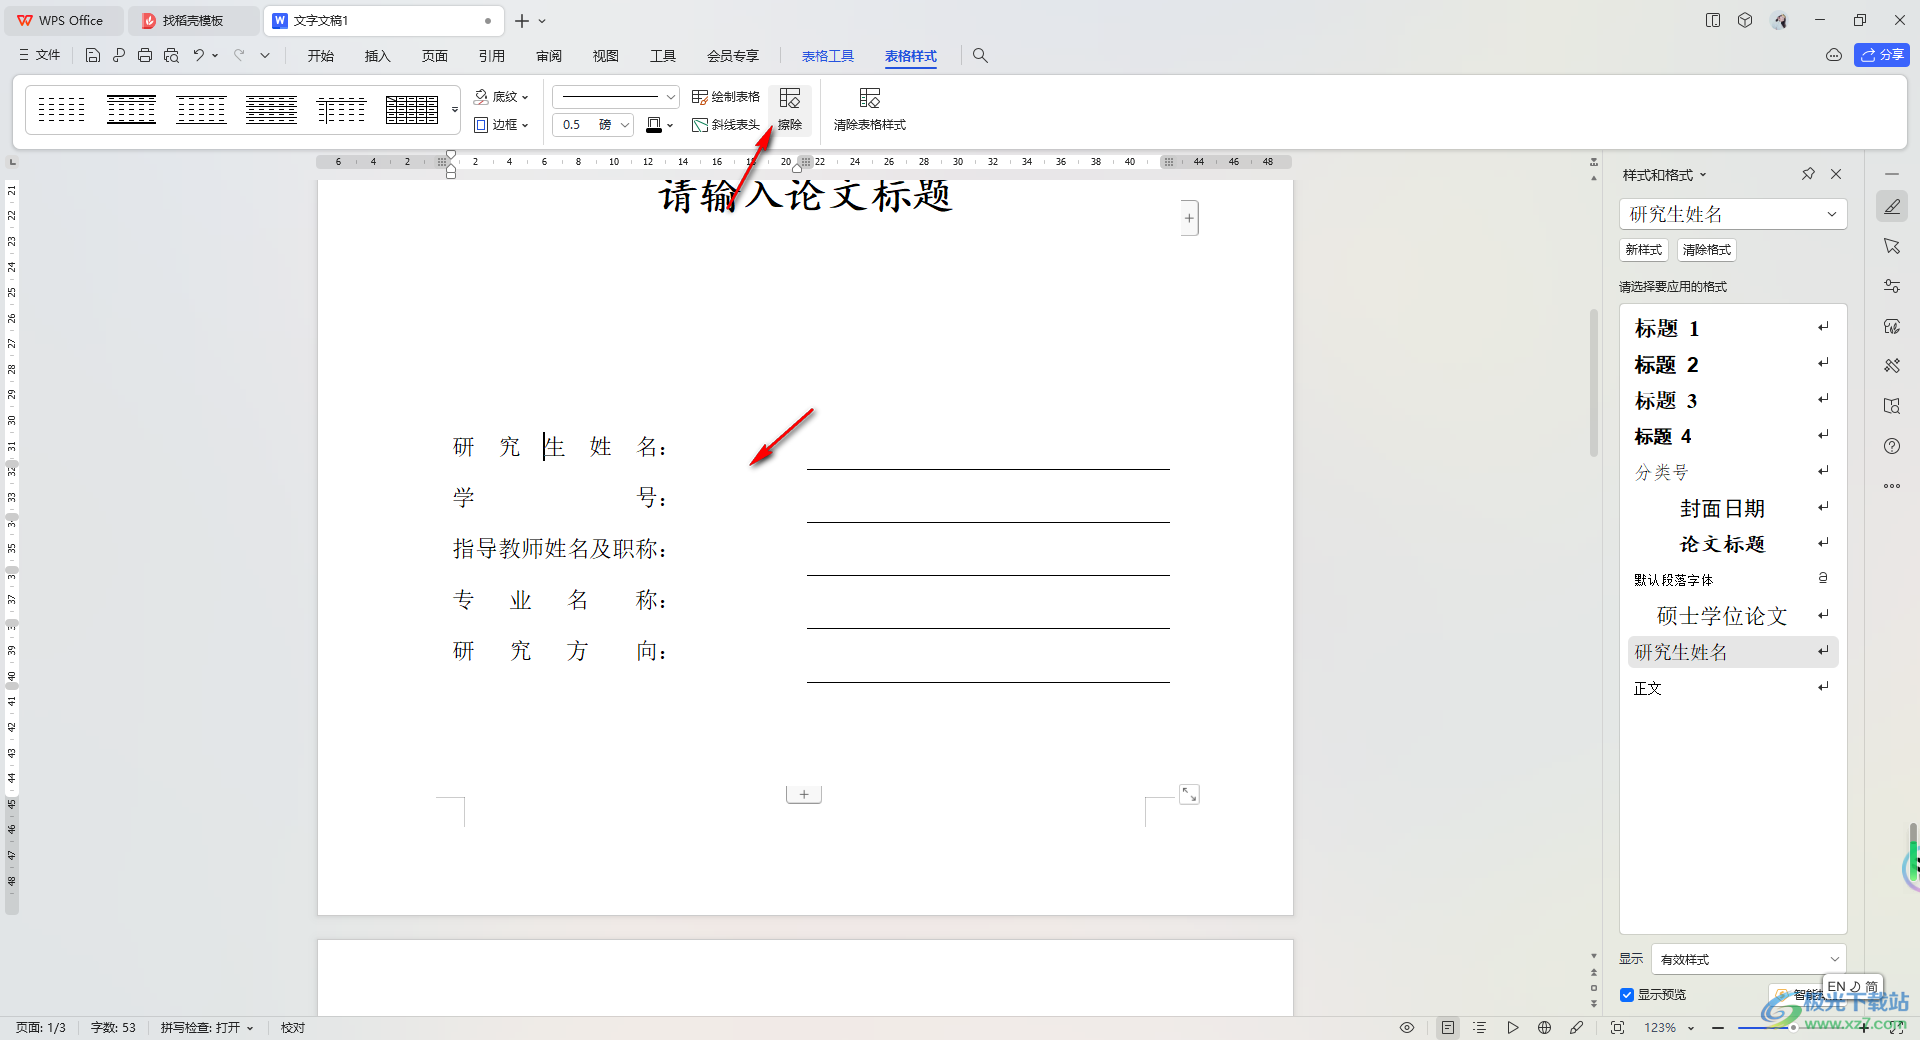Apply the 正文 style

pos(1732,688)
